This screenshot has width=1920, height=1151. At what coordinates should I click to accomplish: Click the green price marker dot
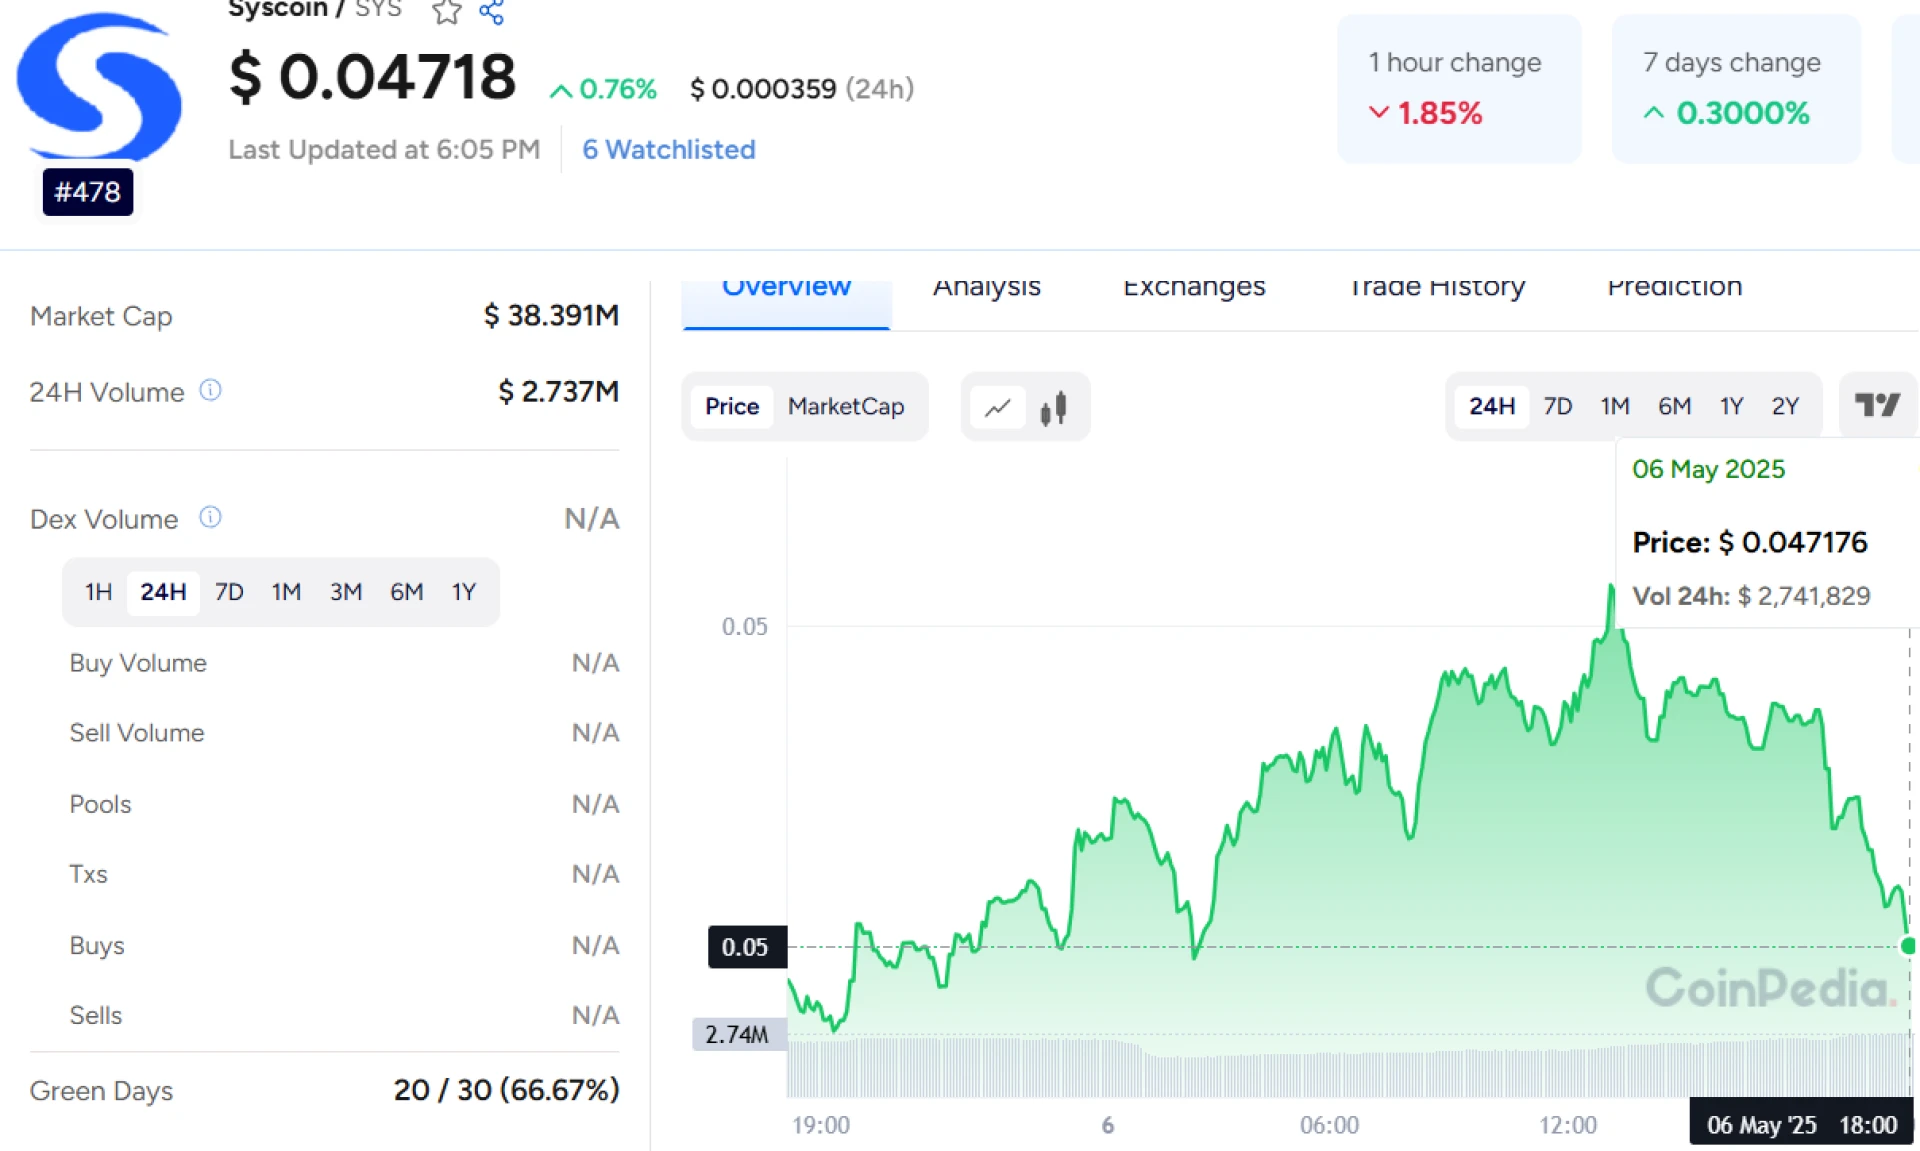pos(1908,945)
